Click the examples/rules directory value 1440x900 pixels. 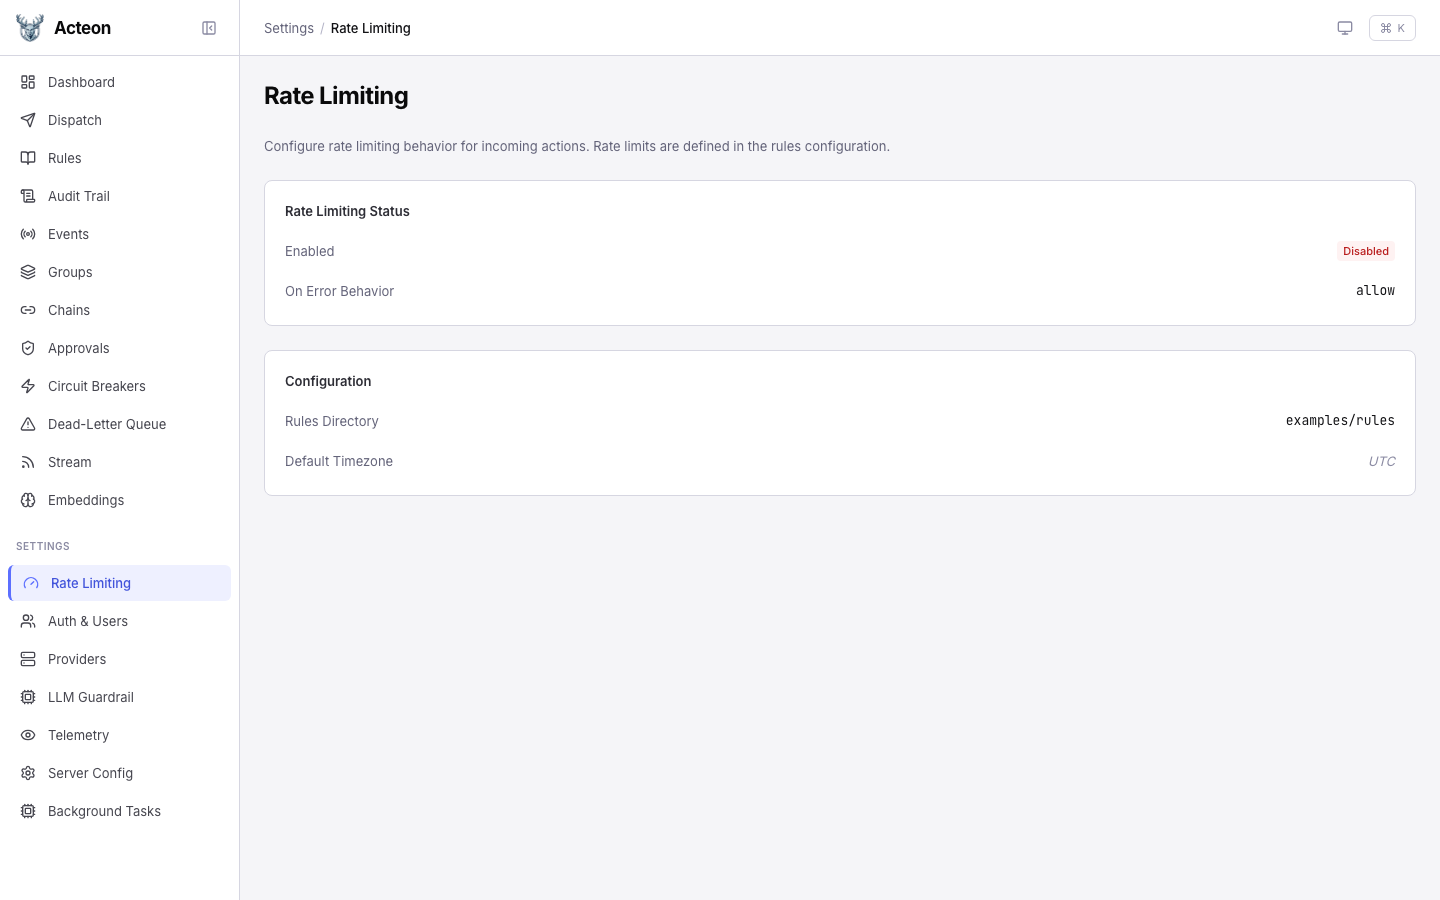click(x=1340, y=420)
